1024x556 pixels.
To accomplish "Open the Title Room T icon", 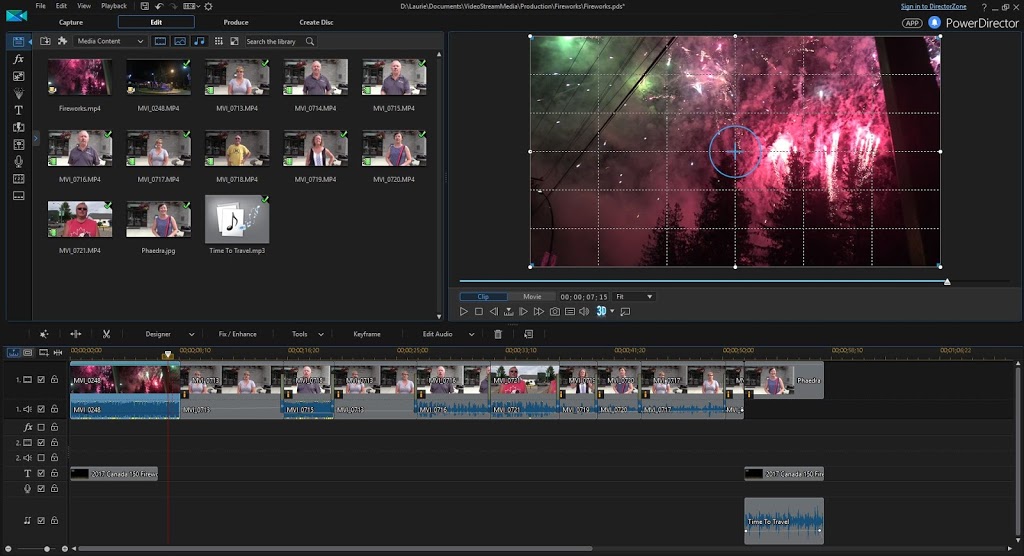I will point(18,110).
